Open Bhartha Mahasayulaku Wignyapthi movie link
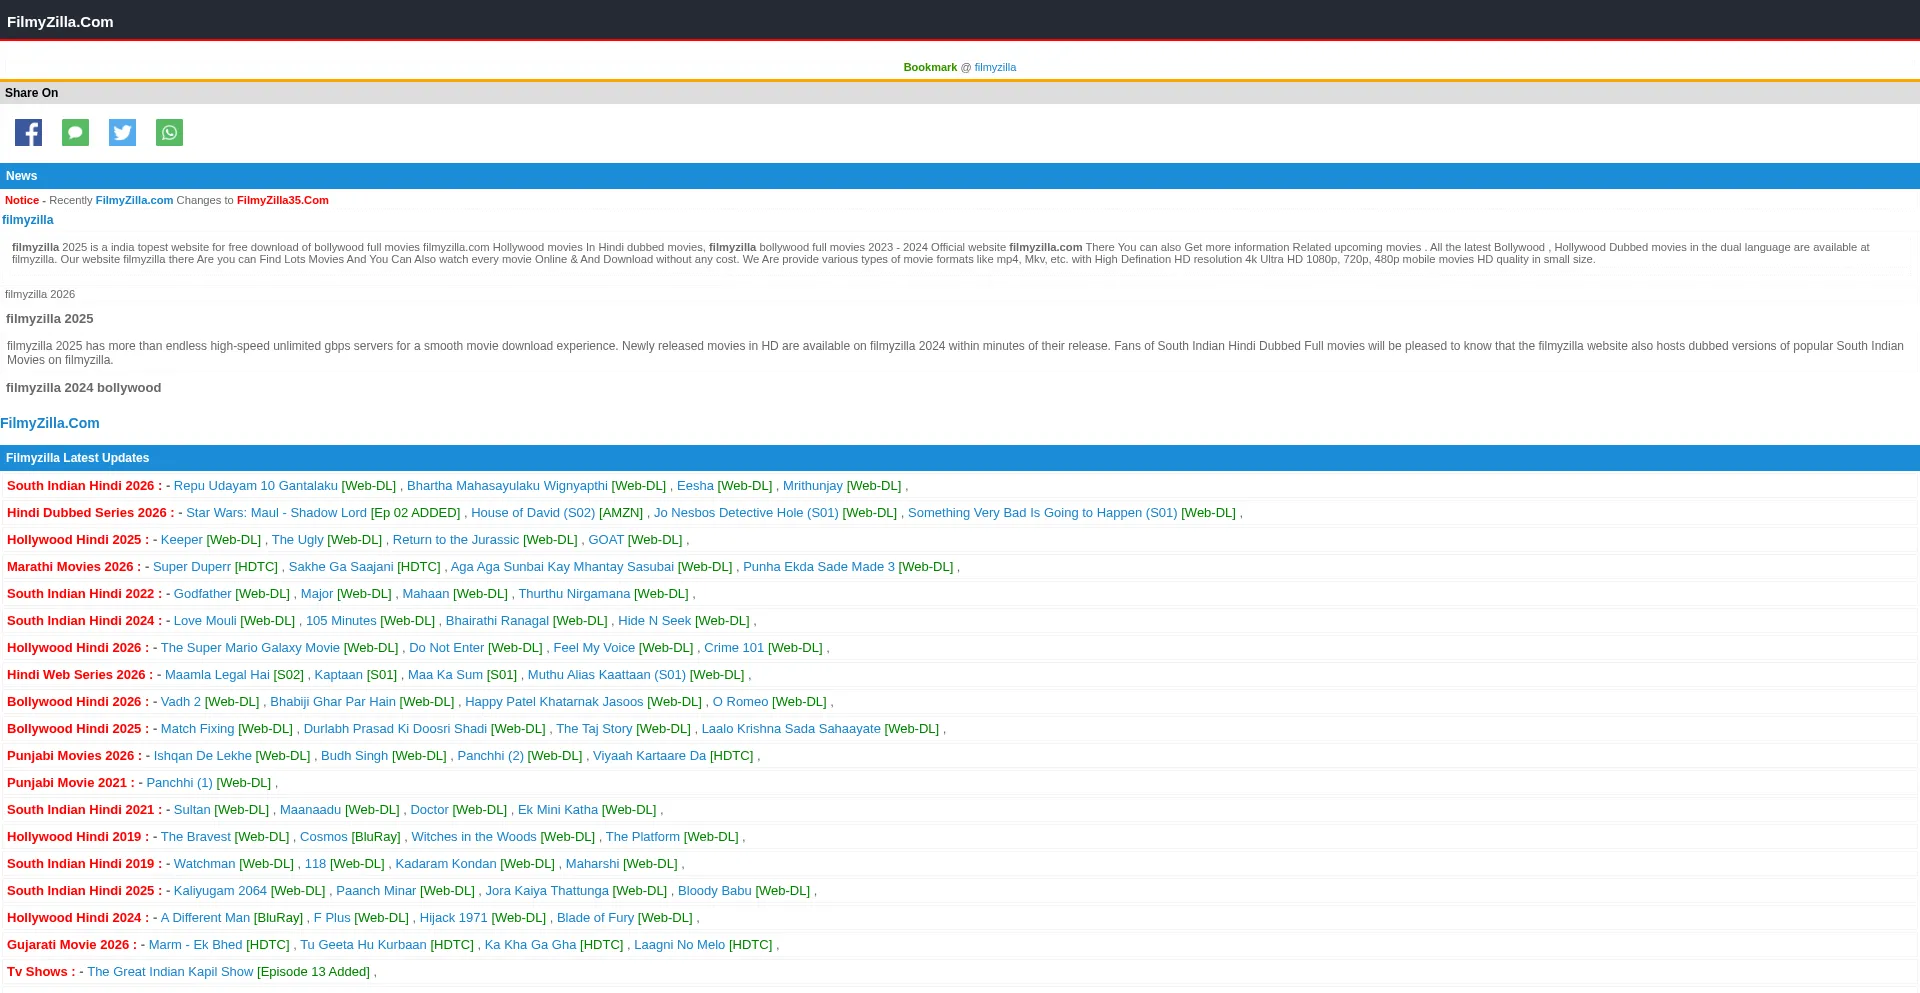1920x993 pixels. click(x=507, y=486)
